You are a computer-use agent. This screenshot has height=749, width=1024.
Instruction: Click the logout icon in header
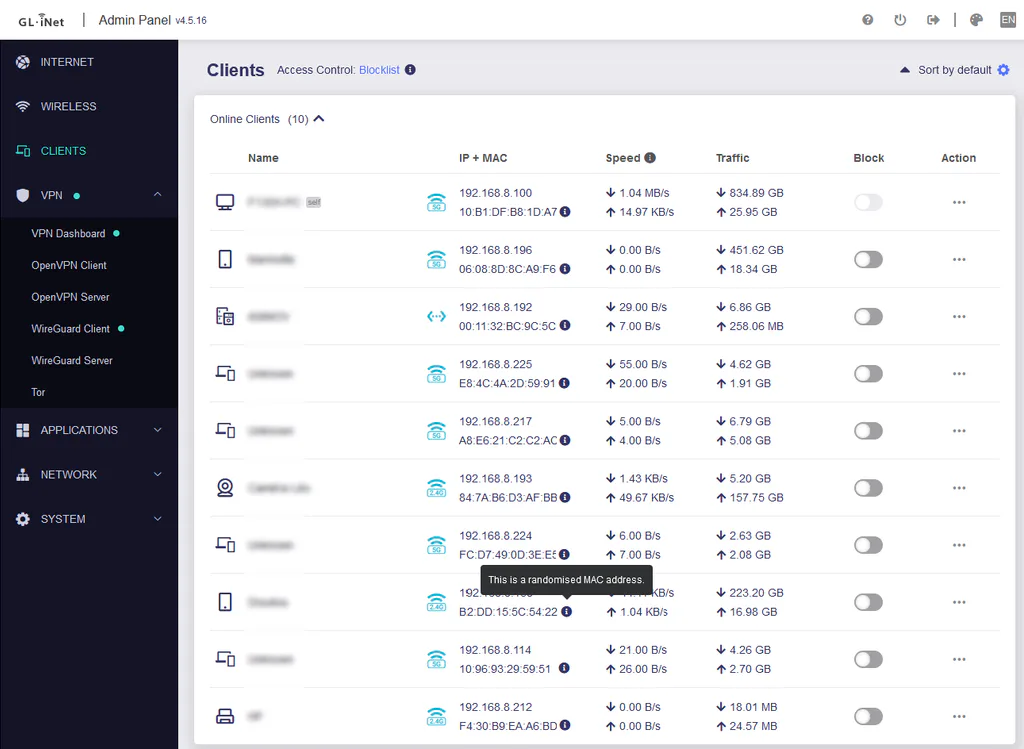[933, 20]
